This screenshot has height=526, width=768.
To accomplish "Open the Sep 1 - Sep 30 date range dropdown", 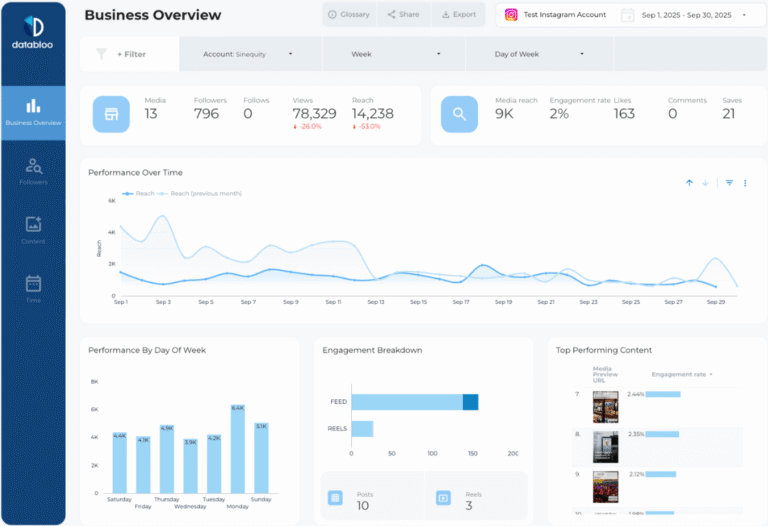I will point(693,15).
